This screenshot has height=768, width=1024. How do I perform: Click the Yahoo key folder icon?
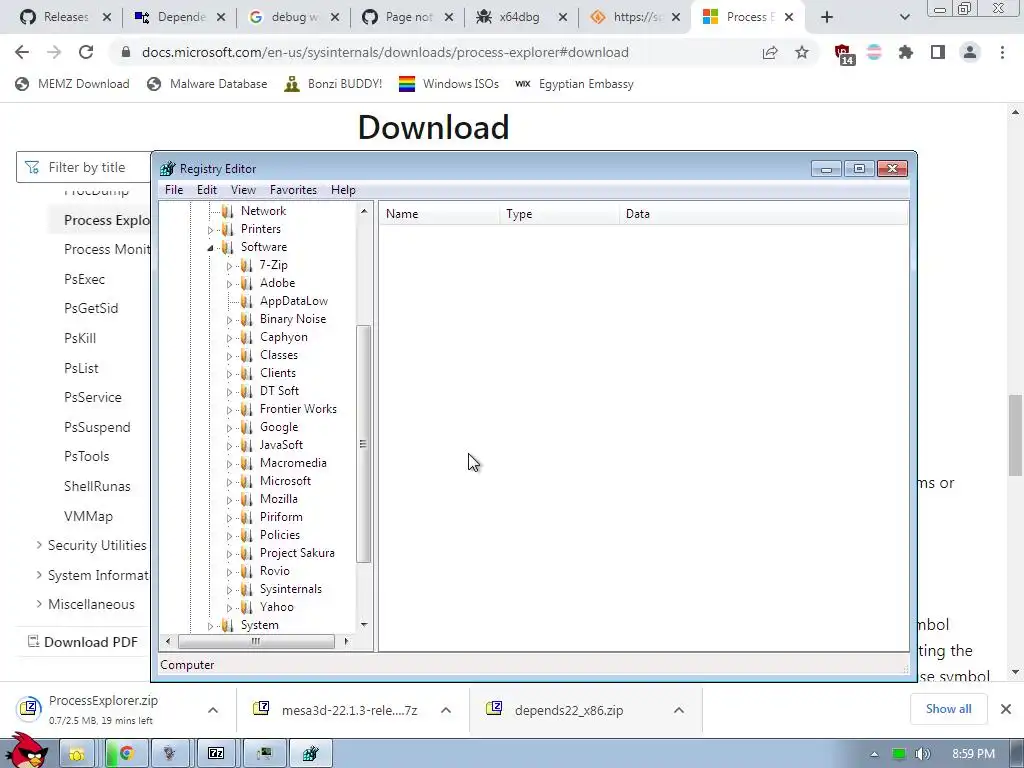tap(246, 607)
